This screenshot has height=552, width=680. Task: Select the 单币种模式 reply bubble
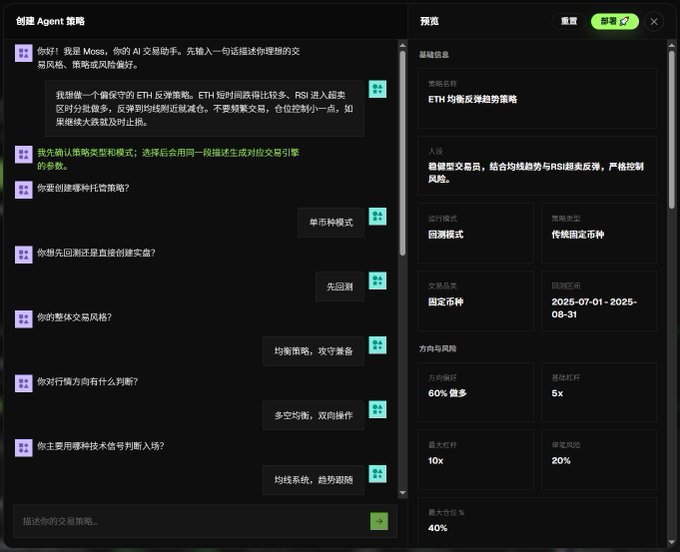click(331, 222)
